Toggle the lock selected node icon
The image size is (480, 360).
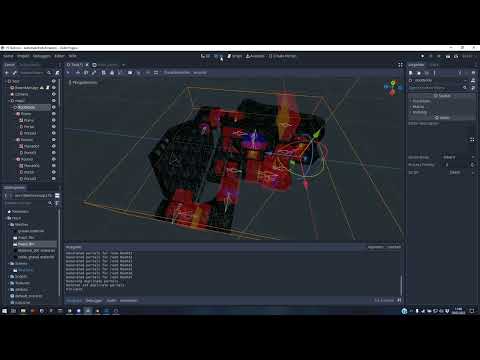(x=112, y=73)
